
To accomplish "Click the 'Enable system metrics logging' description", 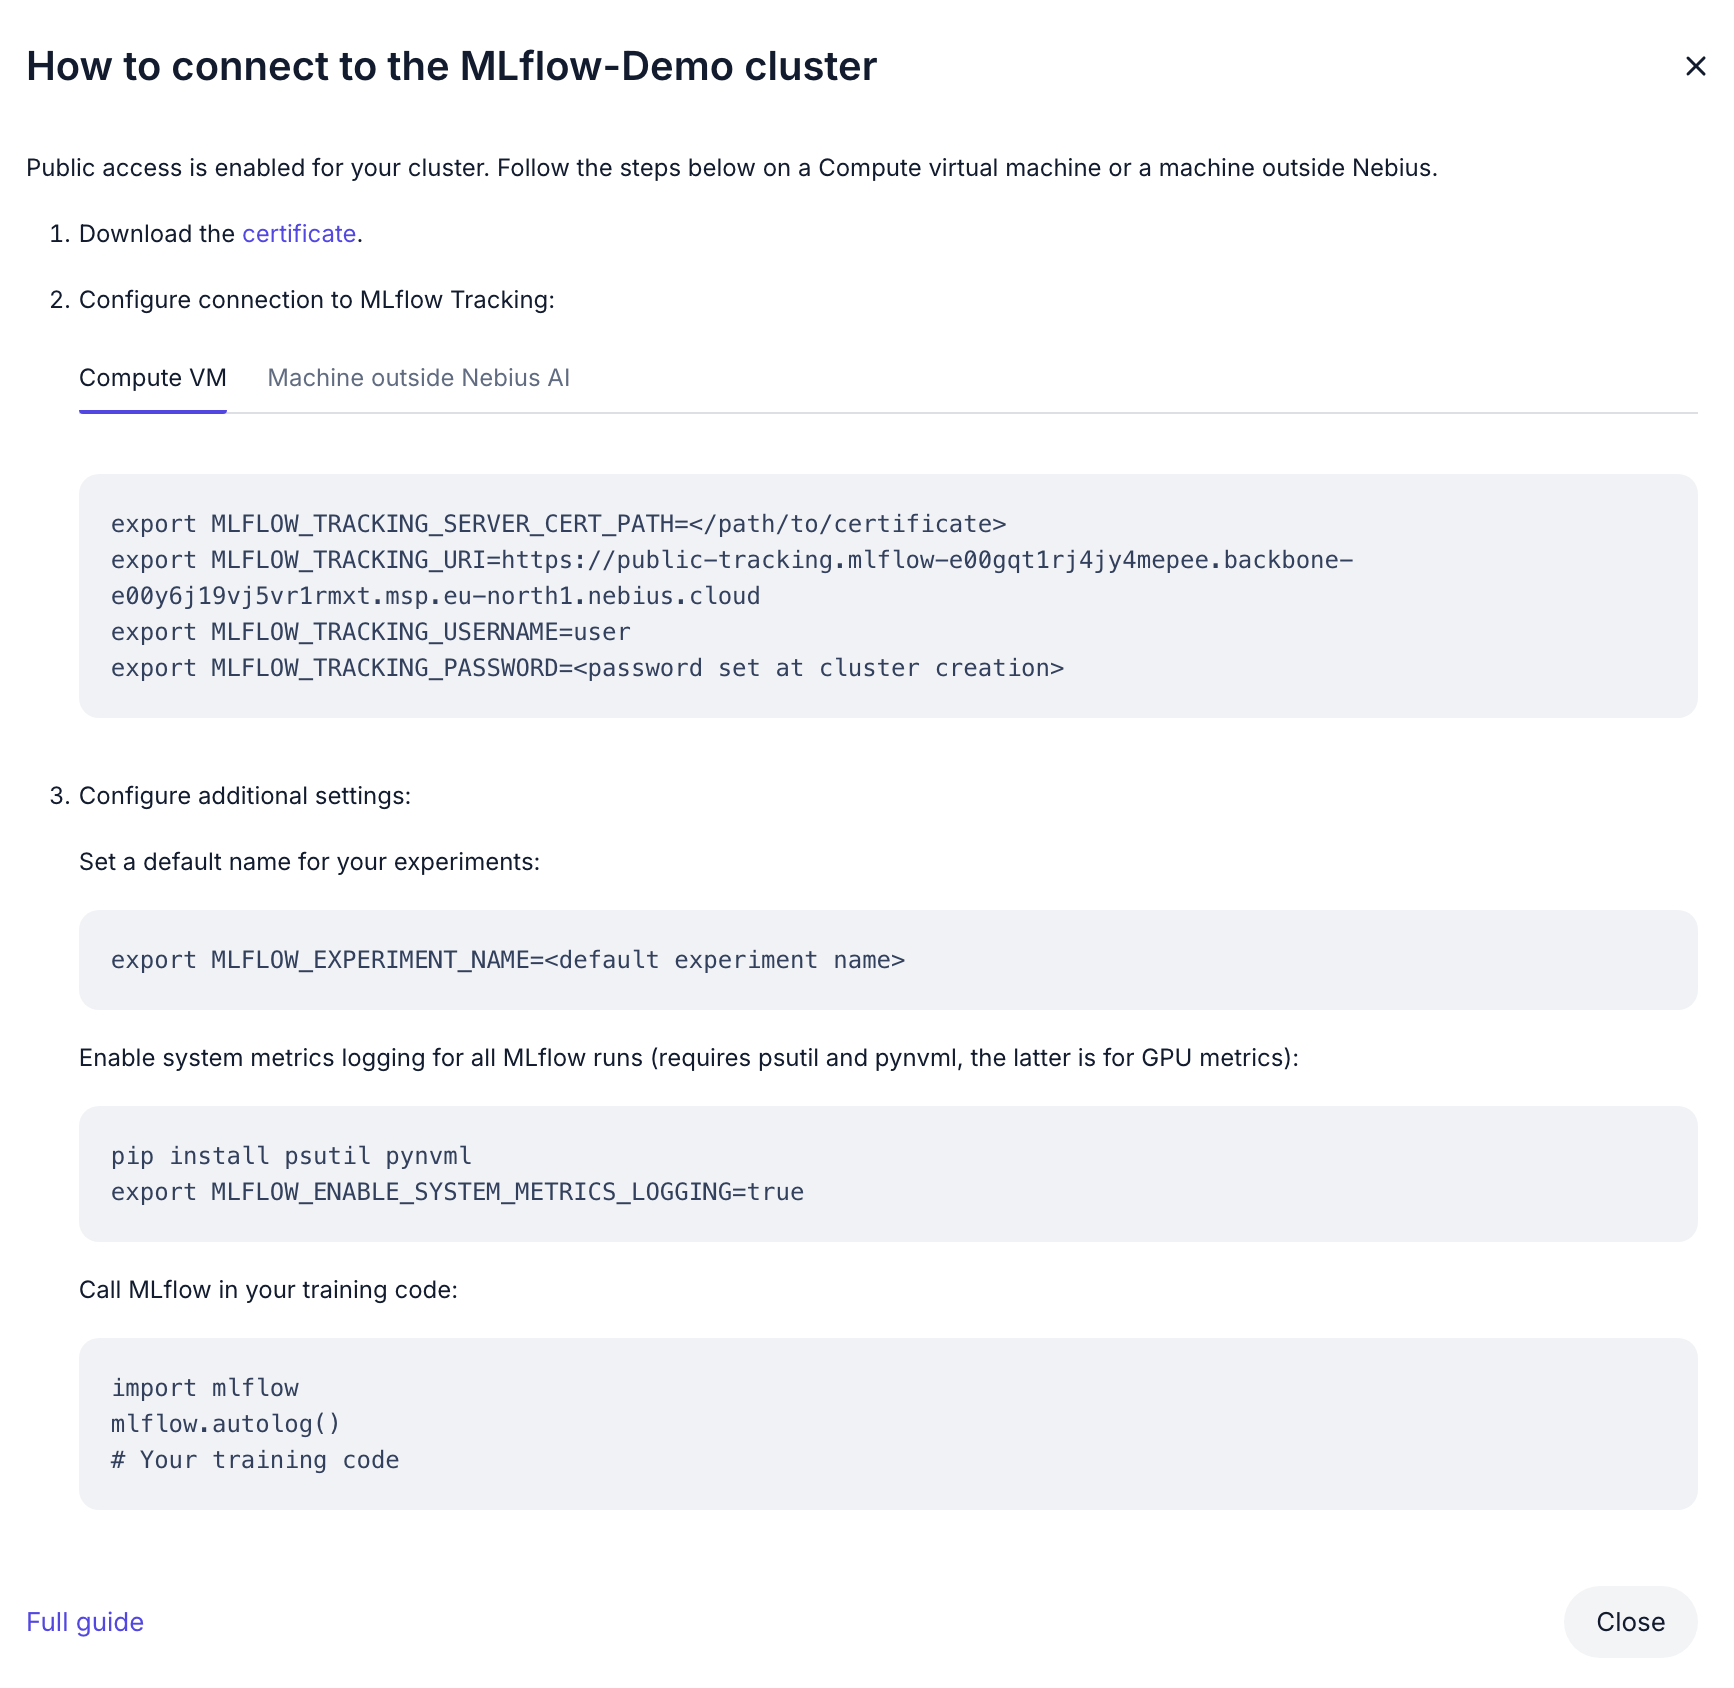I will [x=688, y=1058].
